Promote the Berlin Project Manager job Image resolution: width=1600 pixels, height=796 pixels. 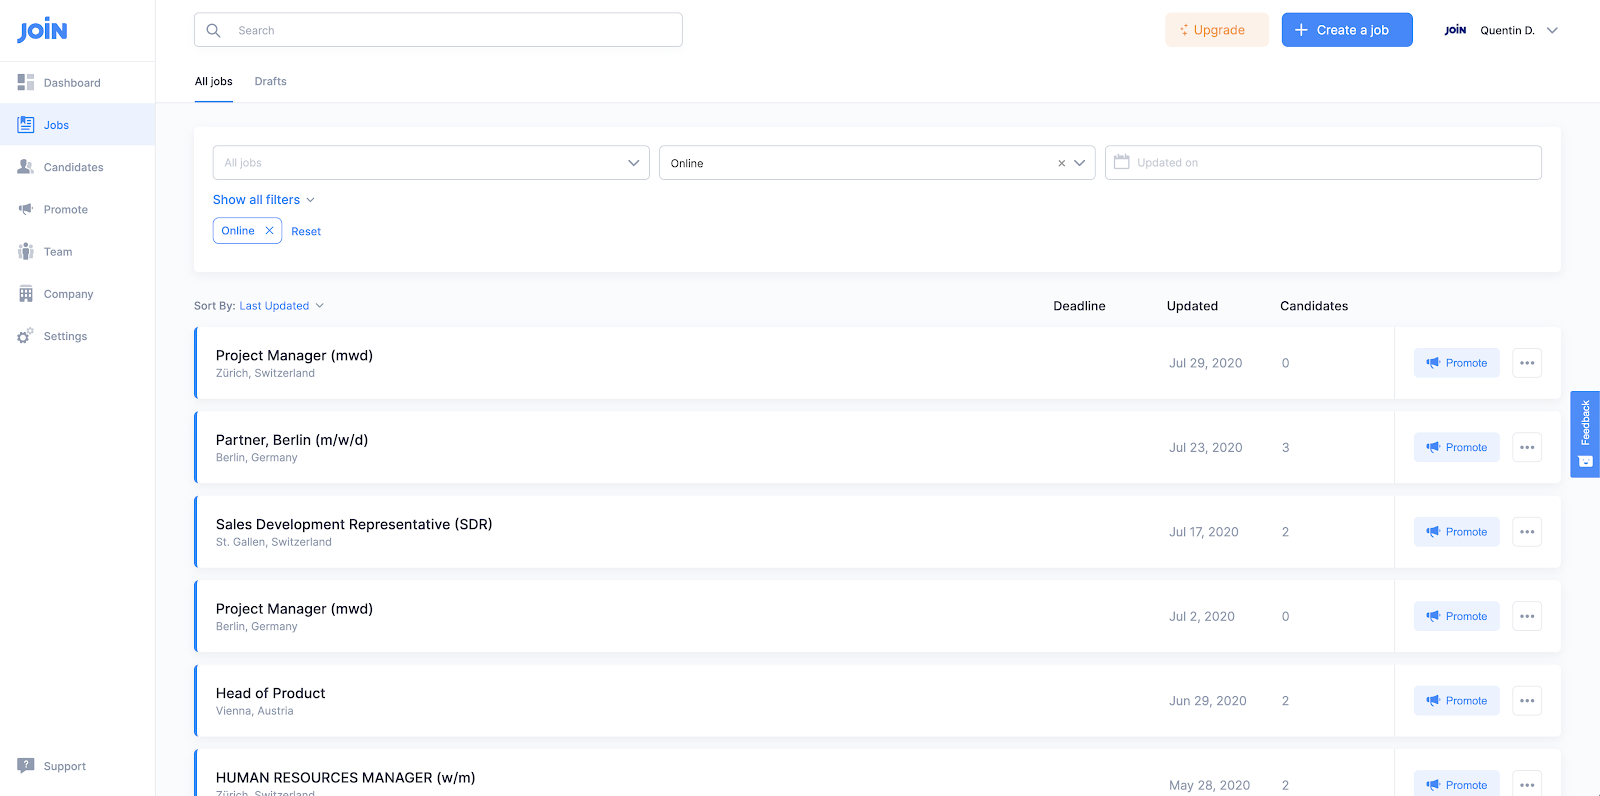(x=1457, y=616)
